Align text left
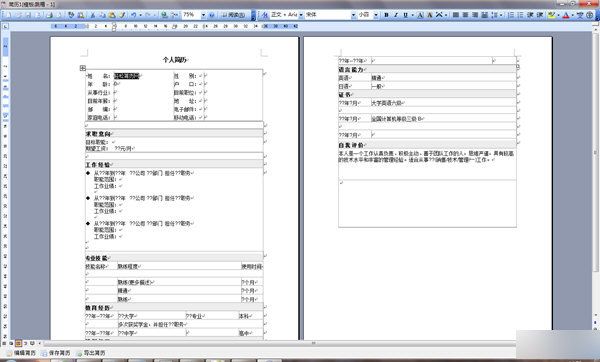This screenshot has width=600, height=362. click(456, 15)
